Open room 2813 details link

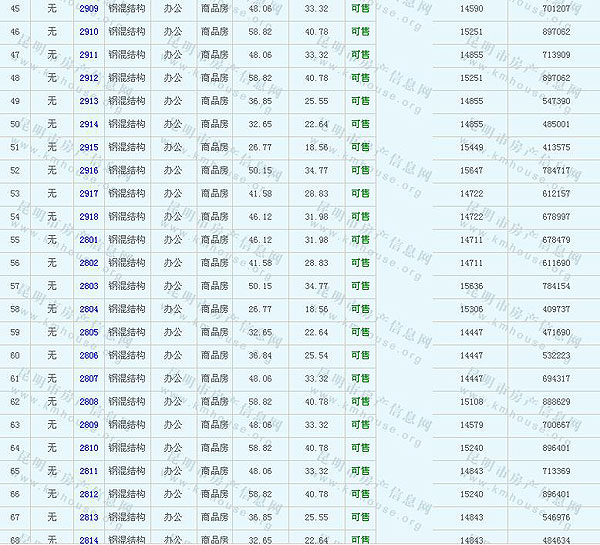click(x=89, y=518)
